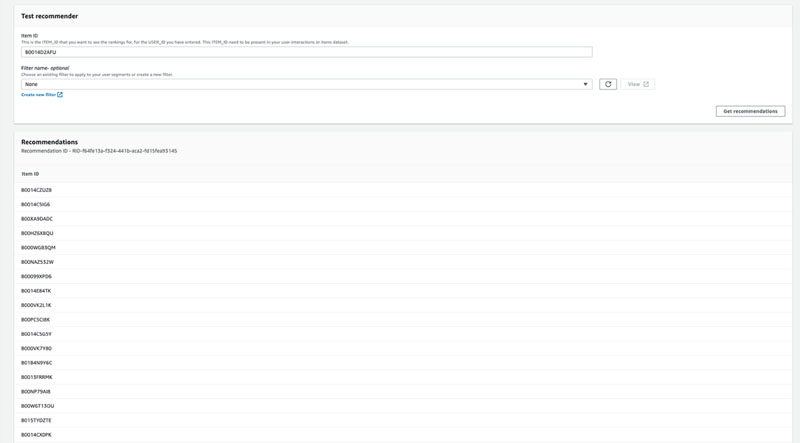
Task: Click the external link icon beside Create new filter
Action: tap(60, 94)
